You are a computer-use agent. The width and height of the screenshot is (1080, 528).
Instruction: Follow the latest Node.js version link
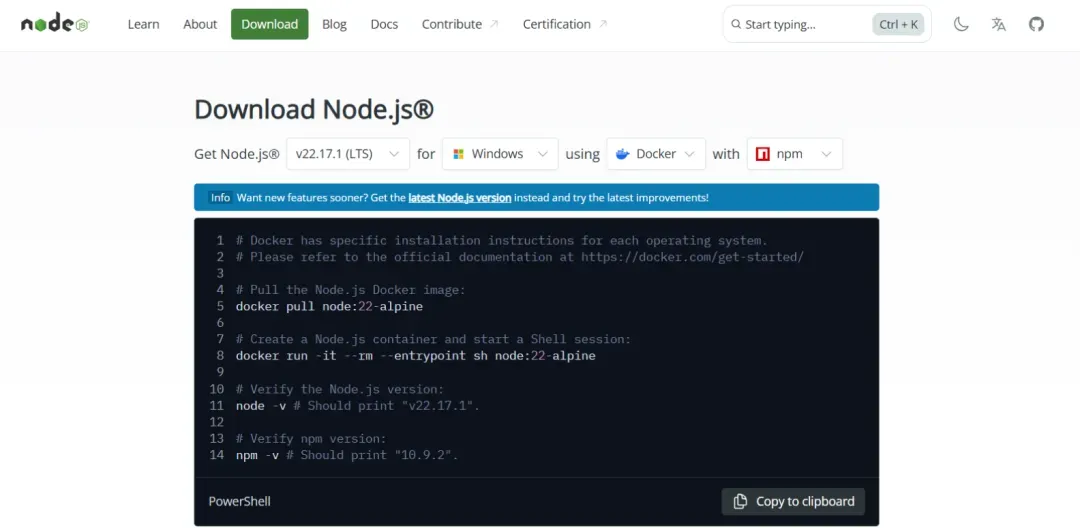[x=459, y=198]
